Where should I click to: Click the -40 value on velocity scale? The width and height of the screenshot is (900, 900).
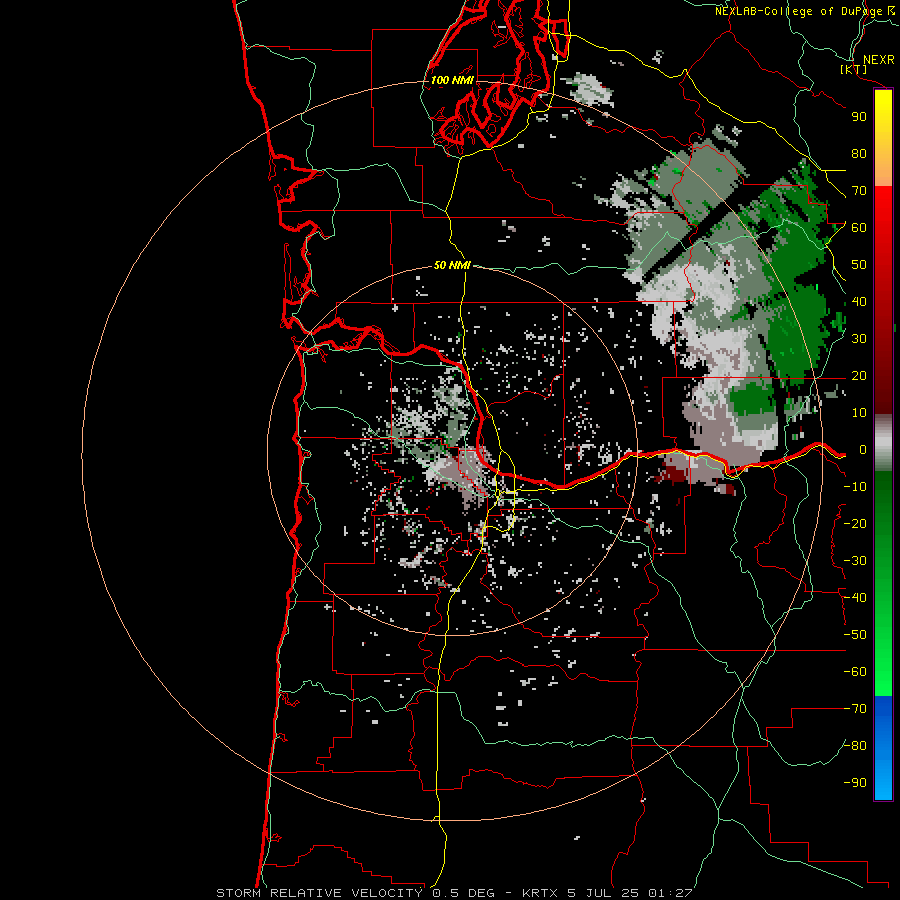(x=855, y=598)
